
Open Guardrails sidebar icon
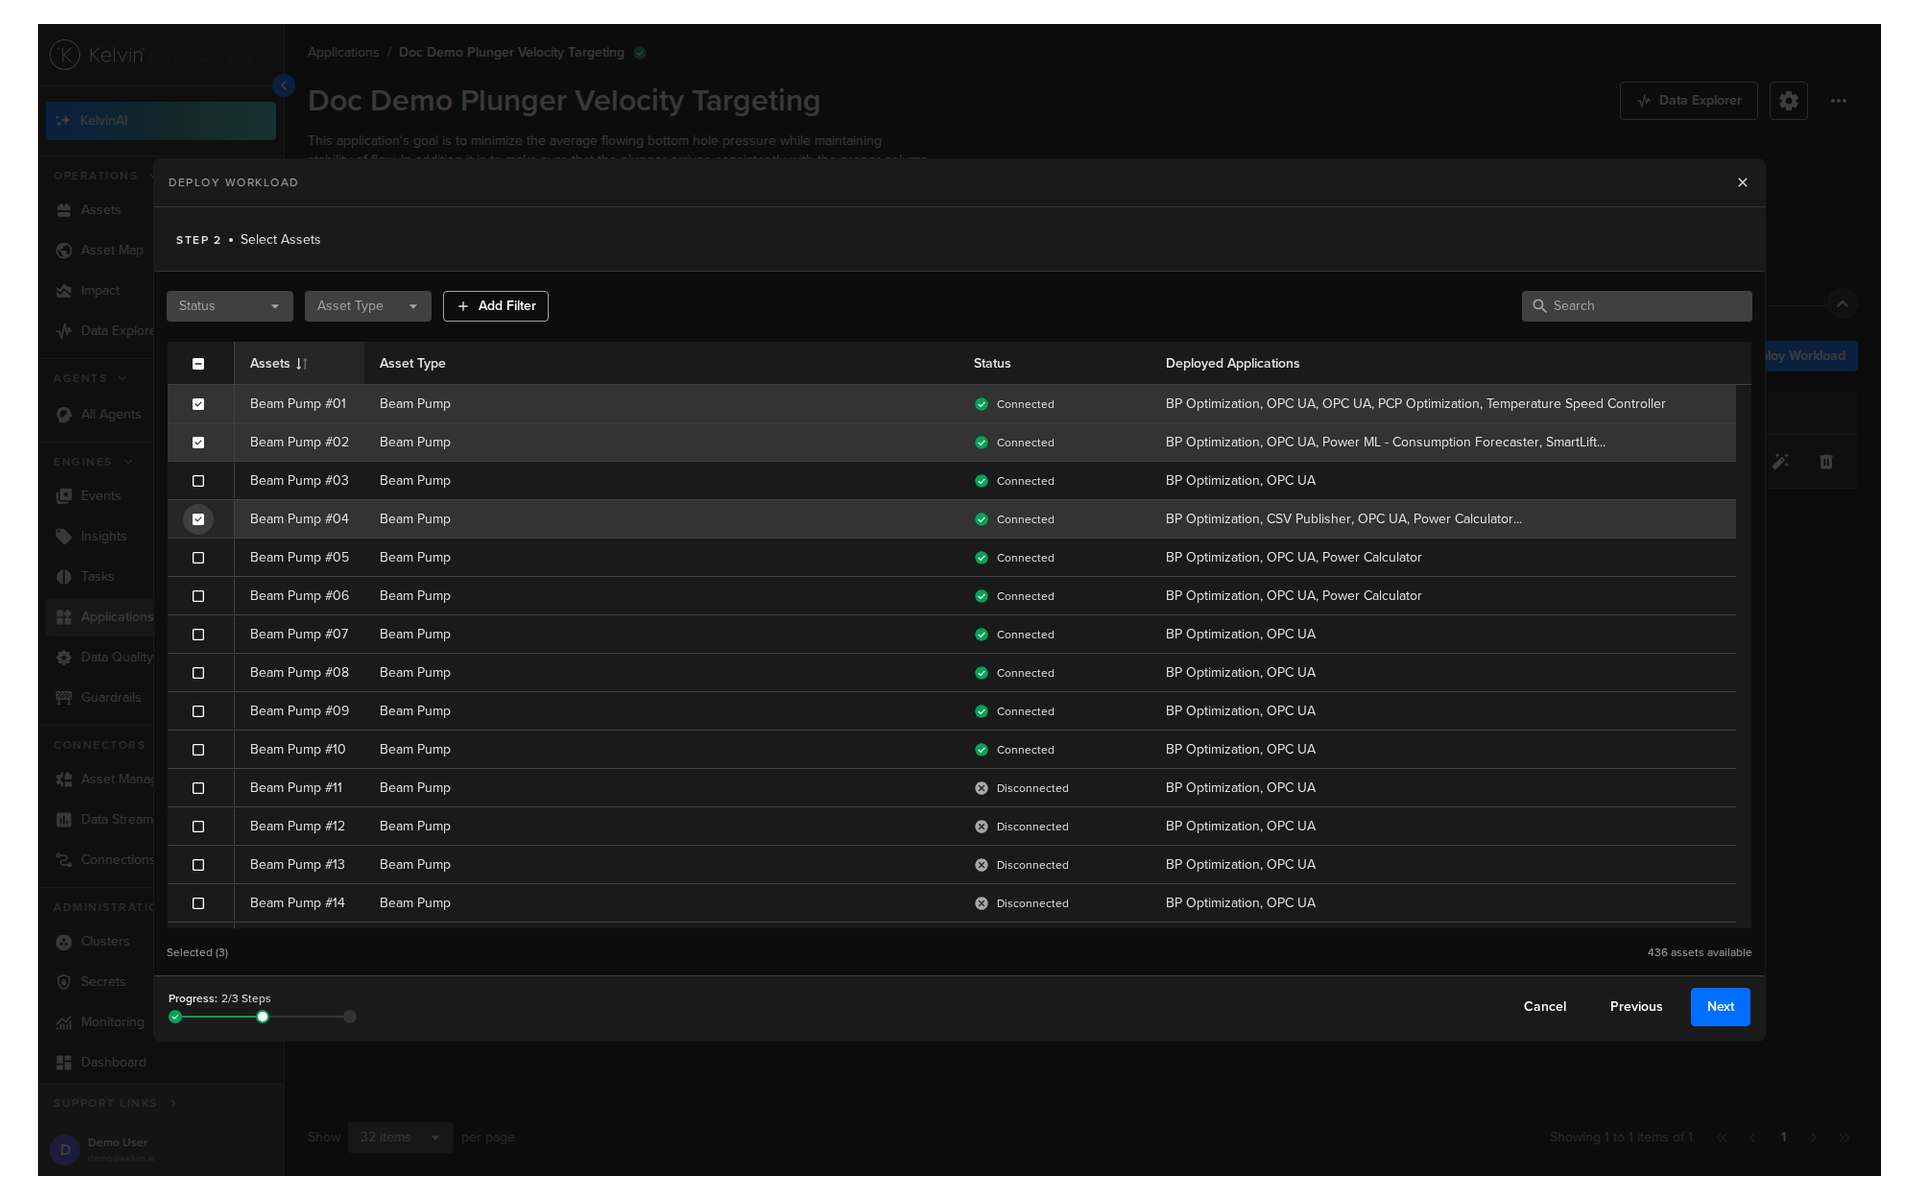click(64, 698)
